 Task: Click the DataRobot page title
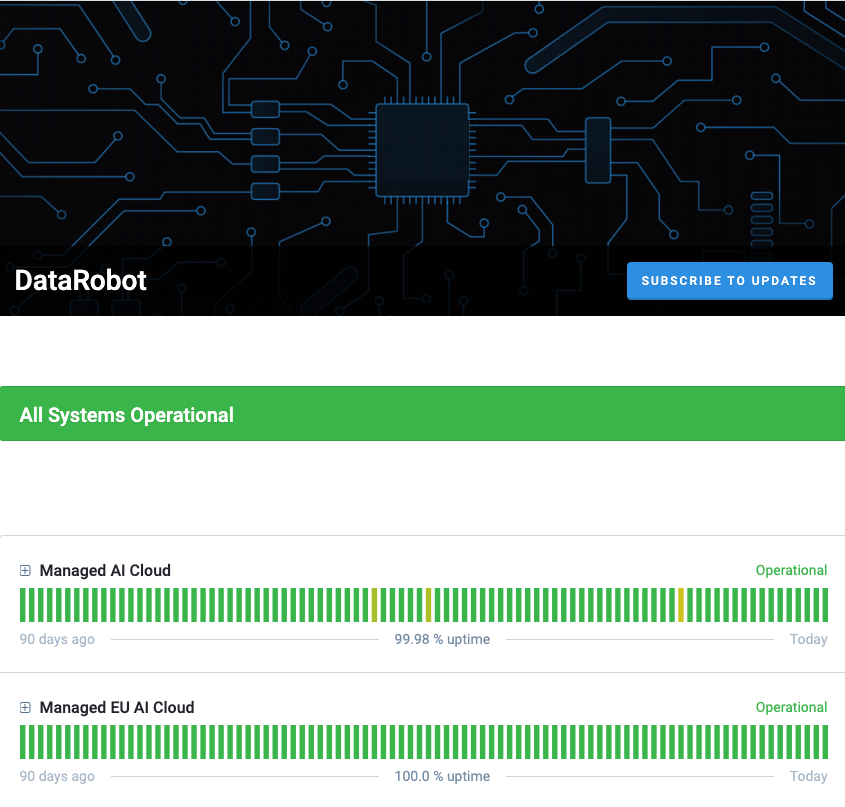tap(81, 281)
